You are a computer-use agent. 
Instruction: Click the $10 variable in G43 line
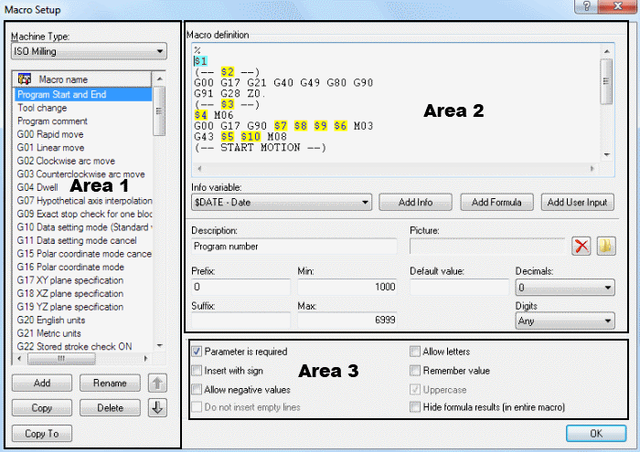pos(250,137)
